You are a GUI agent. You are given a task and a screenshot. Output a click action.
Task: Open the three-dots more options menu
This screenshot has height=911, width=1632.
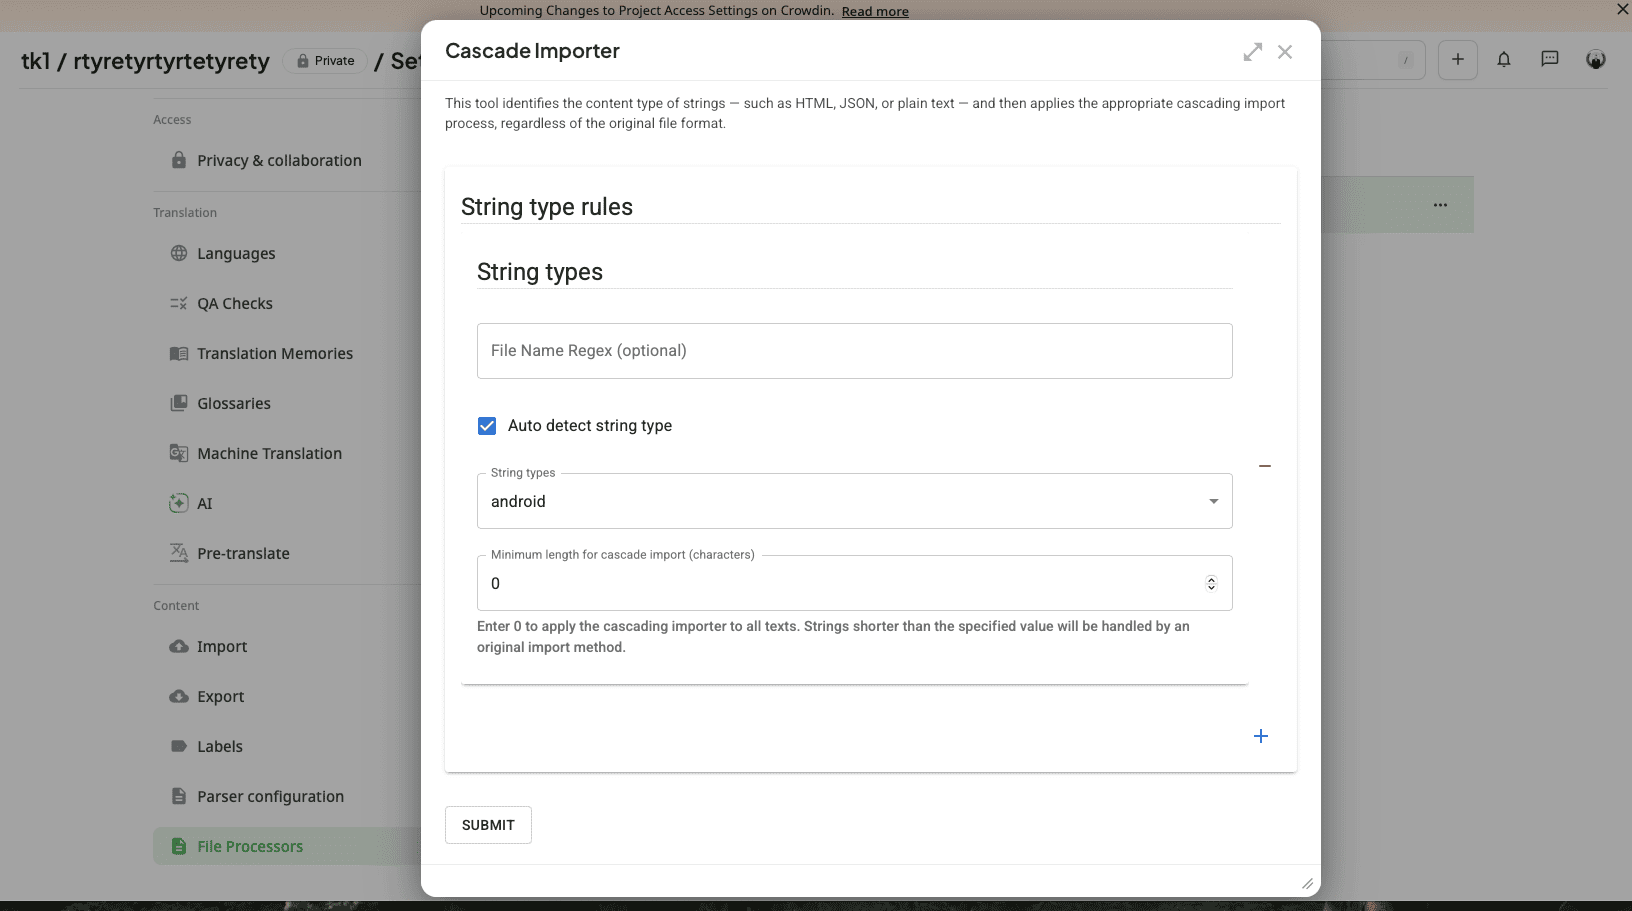[x=1440, y=205]
